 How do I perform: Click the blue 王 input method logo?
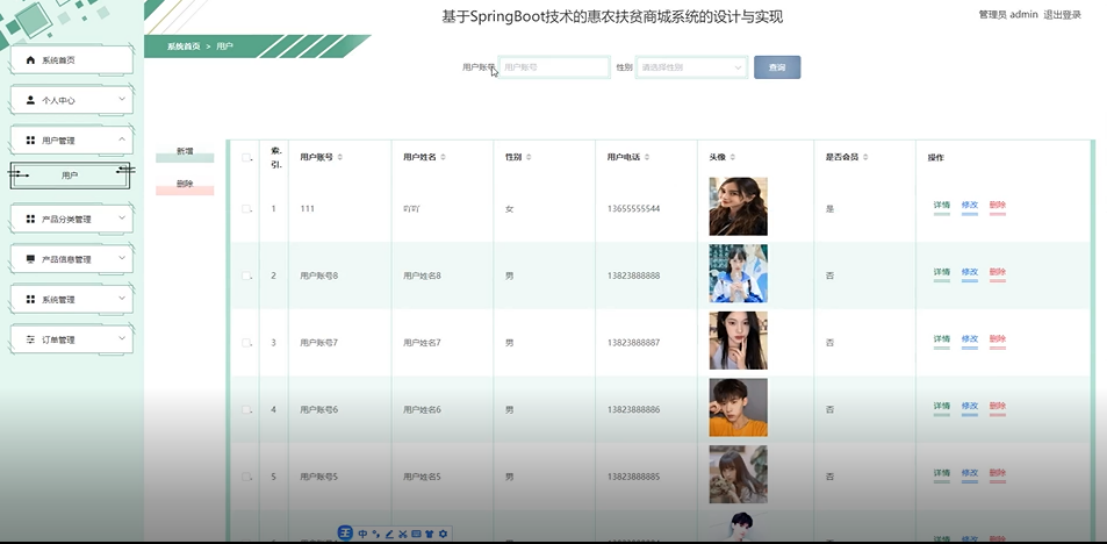pyautogui.click(x=346, y=533)
